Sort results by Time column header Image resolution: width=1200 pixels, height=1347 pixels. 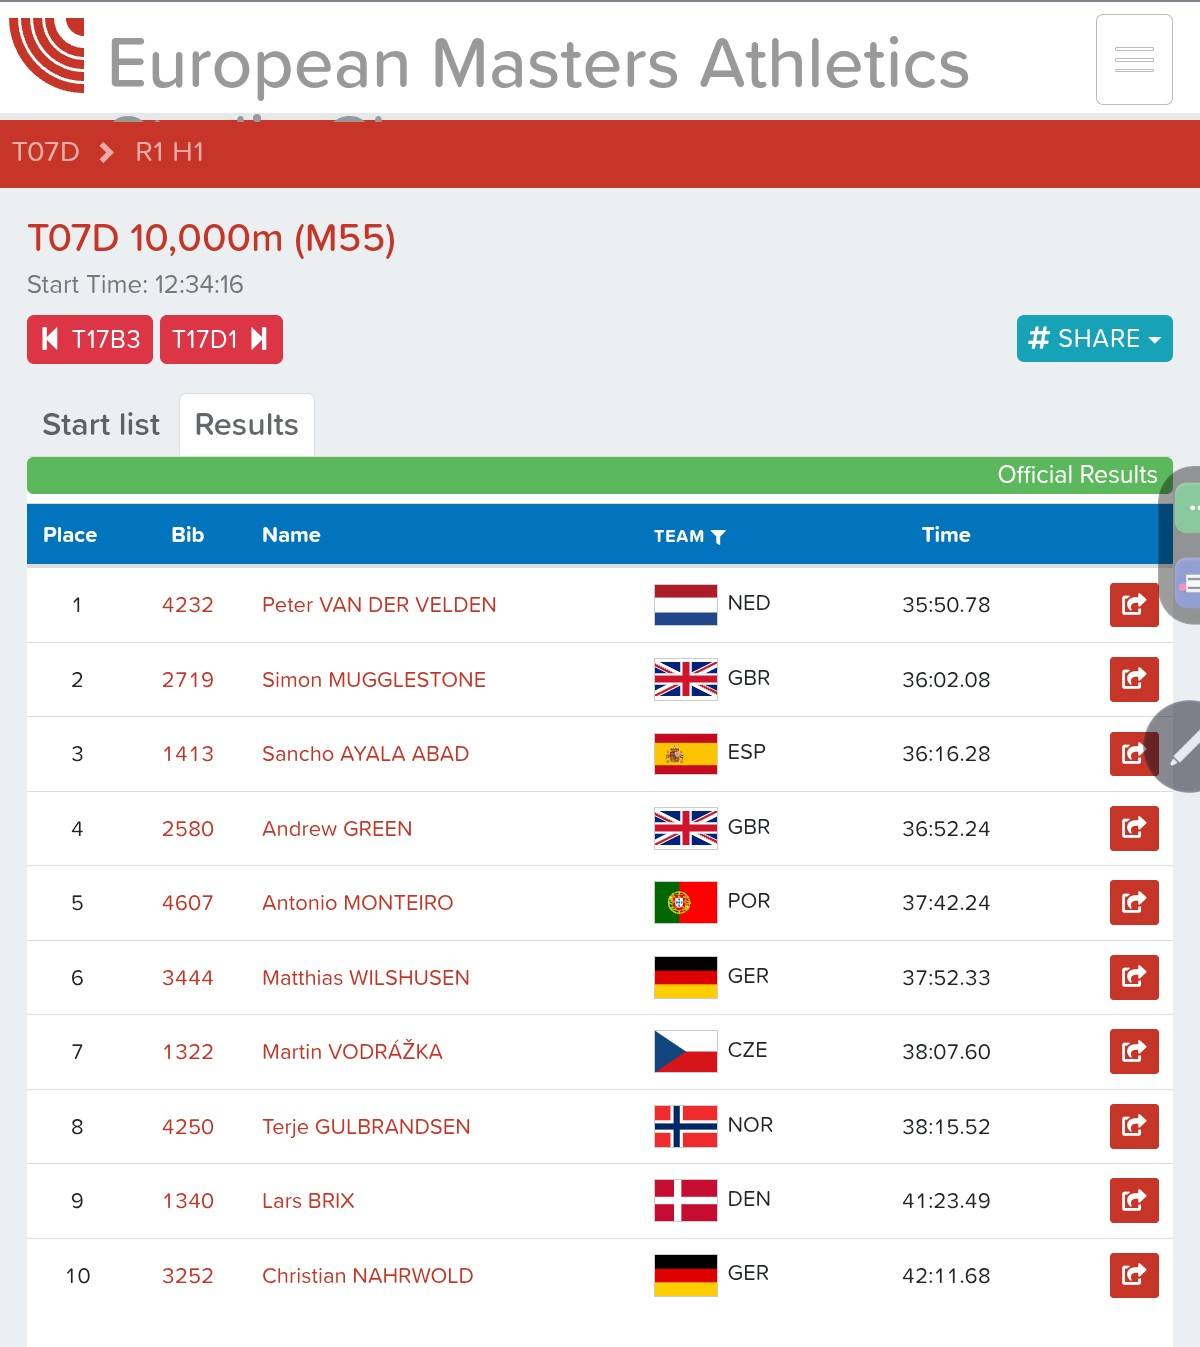(x=946, y=535)
